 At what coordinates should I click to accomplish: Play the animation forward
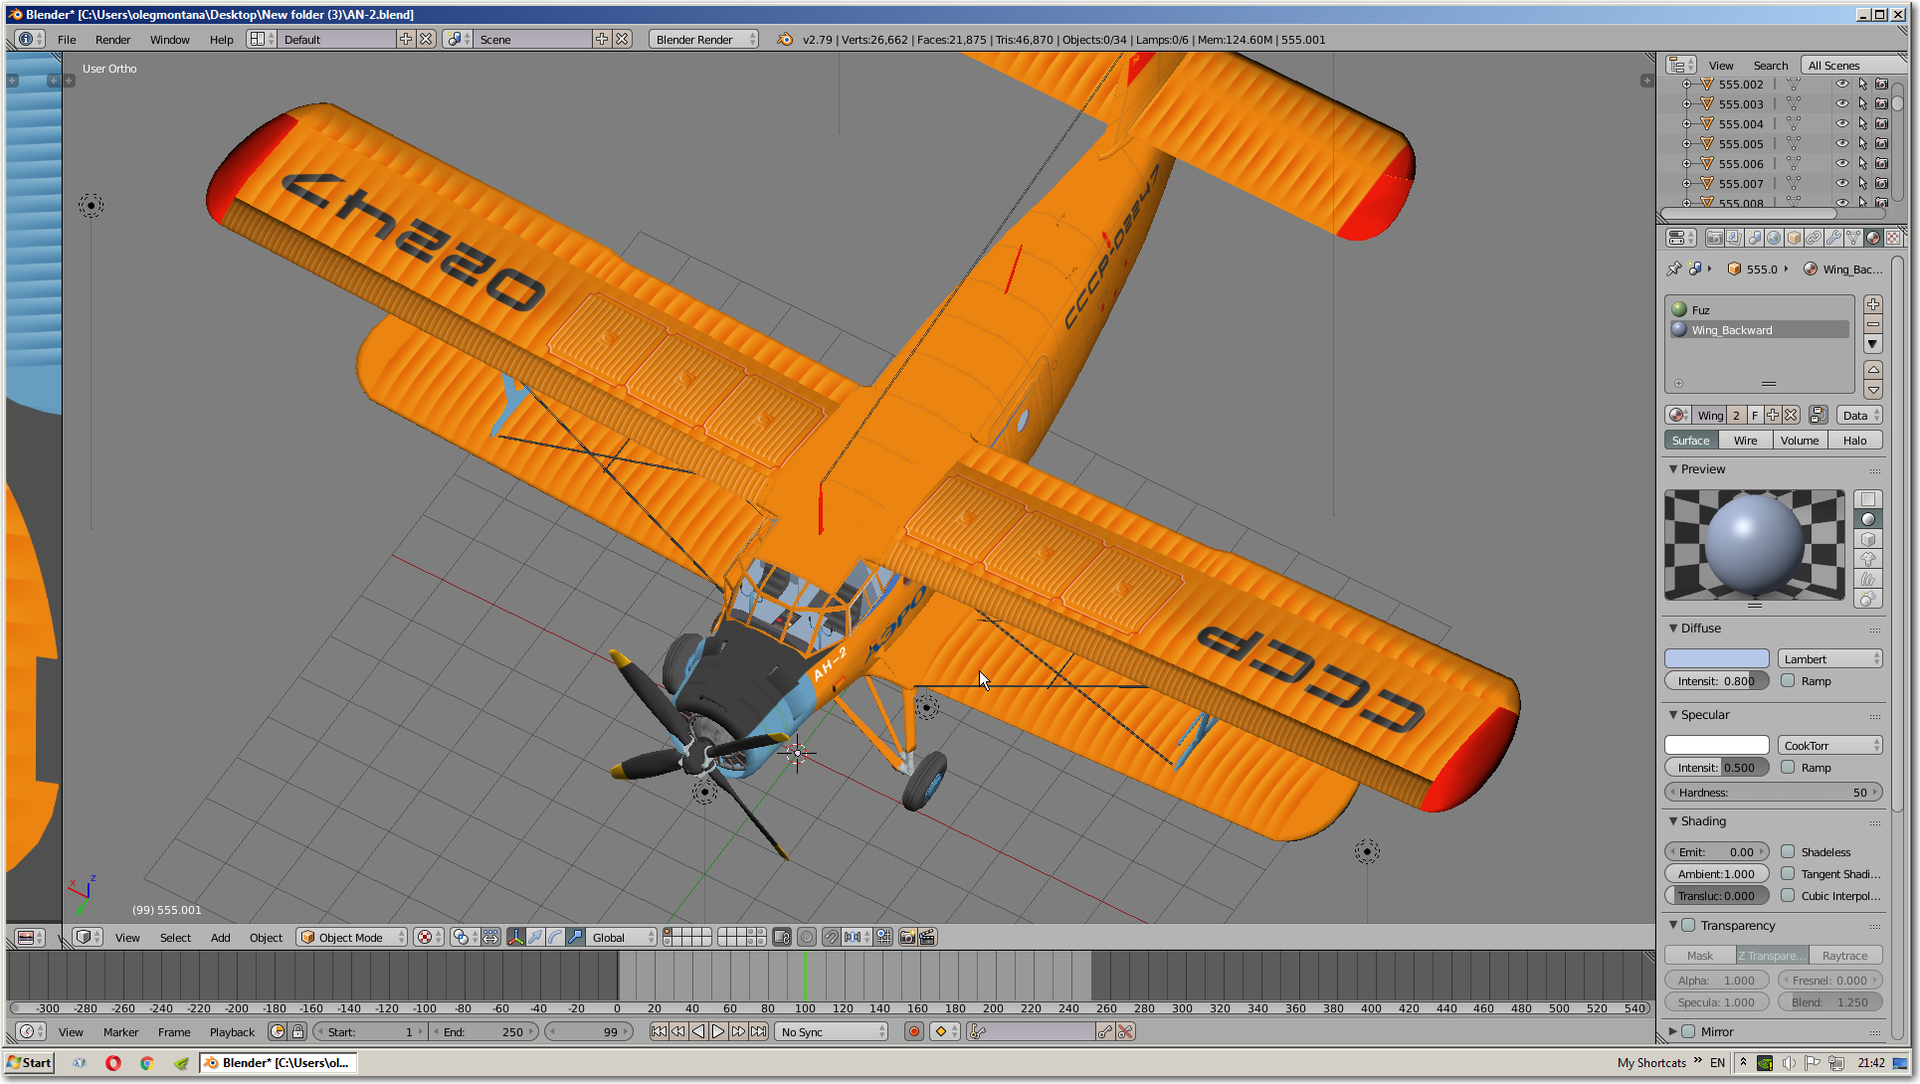click(x=718, y=1032)
